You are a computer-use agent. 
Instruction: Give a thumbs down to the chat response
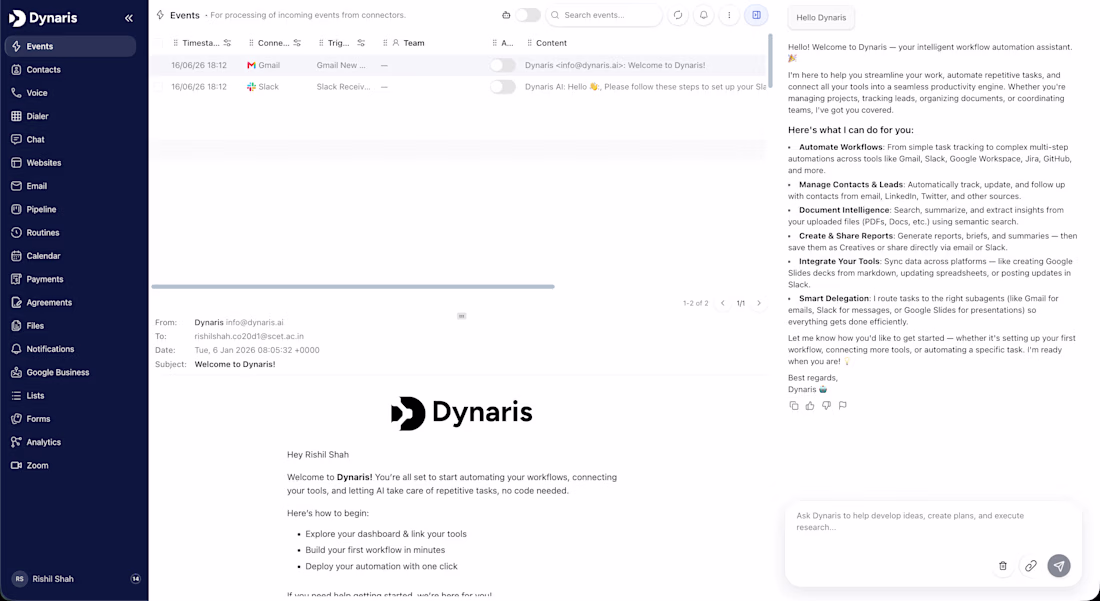(826, 405)
